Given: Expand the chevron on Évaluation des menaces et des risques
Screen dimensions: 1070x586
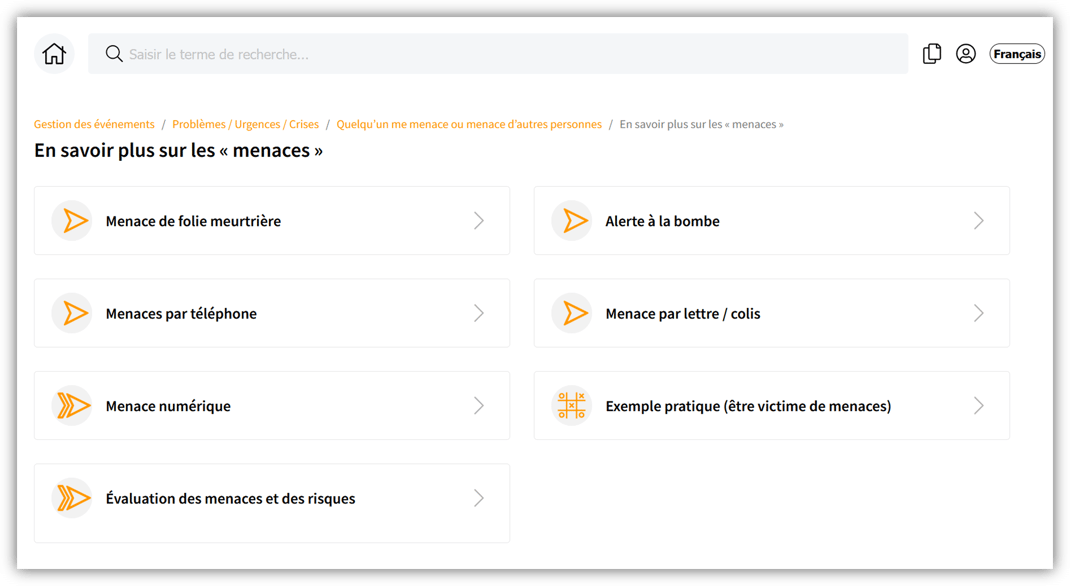Looking at the screenshot, I should pyautogui.click(x=479, y=498).
